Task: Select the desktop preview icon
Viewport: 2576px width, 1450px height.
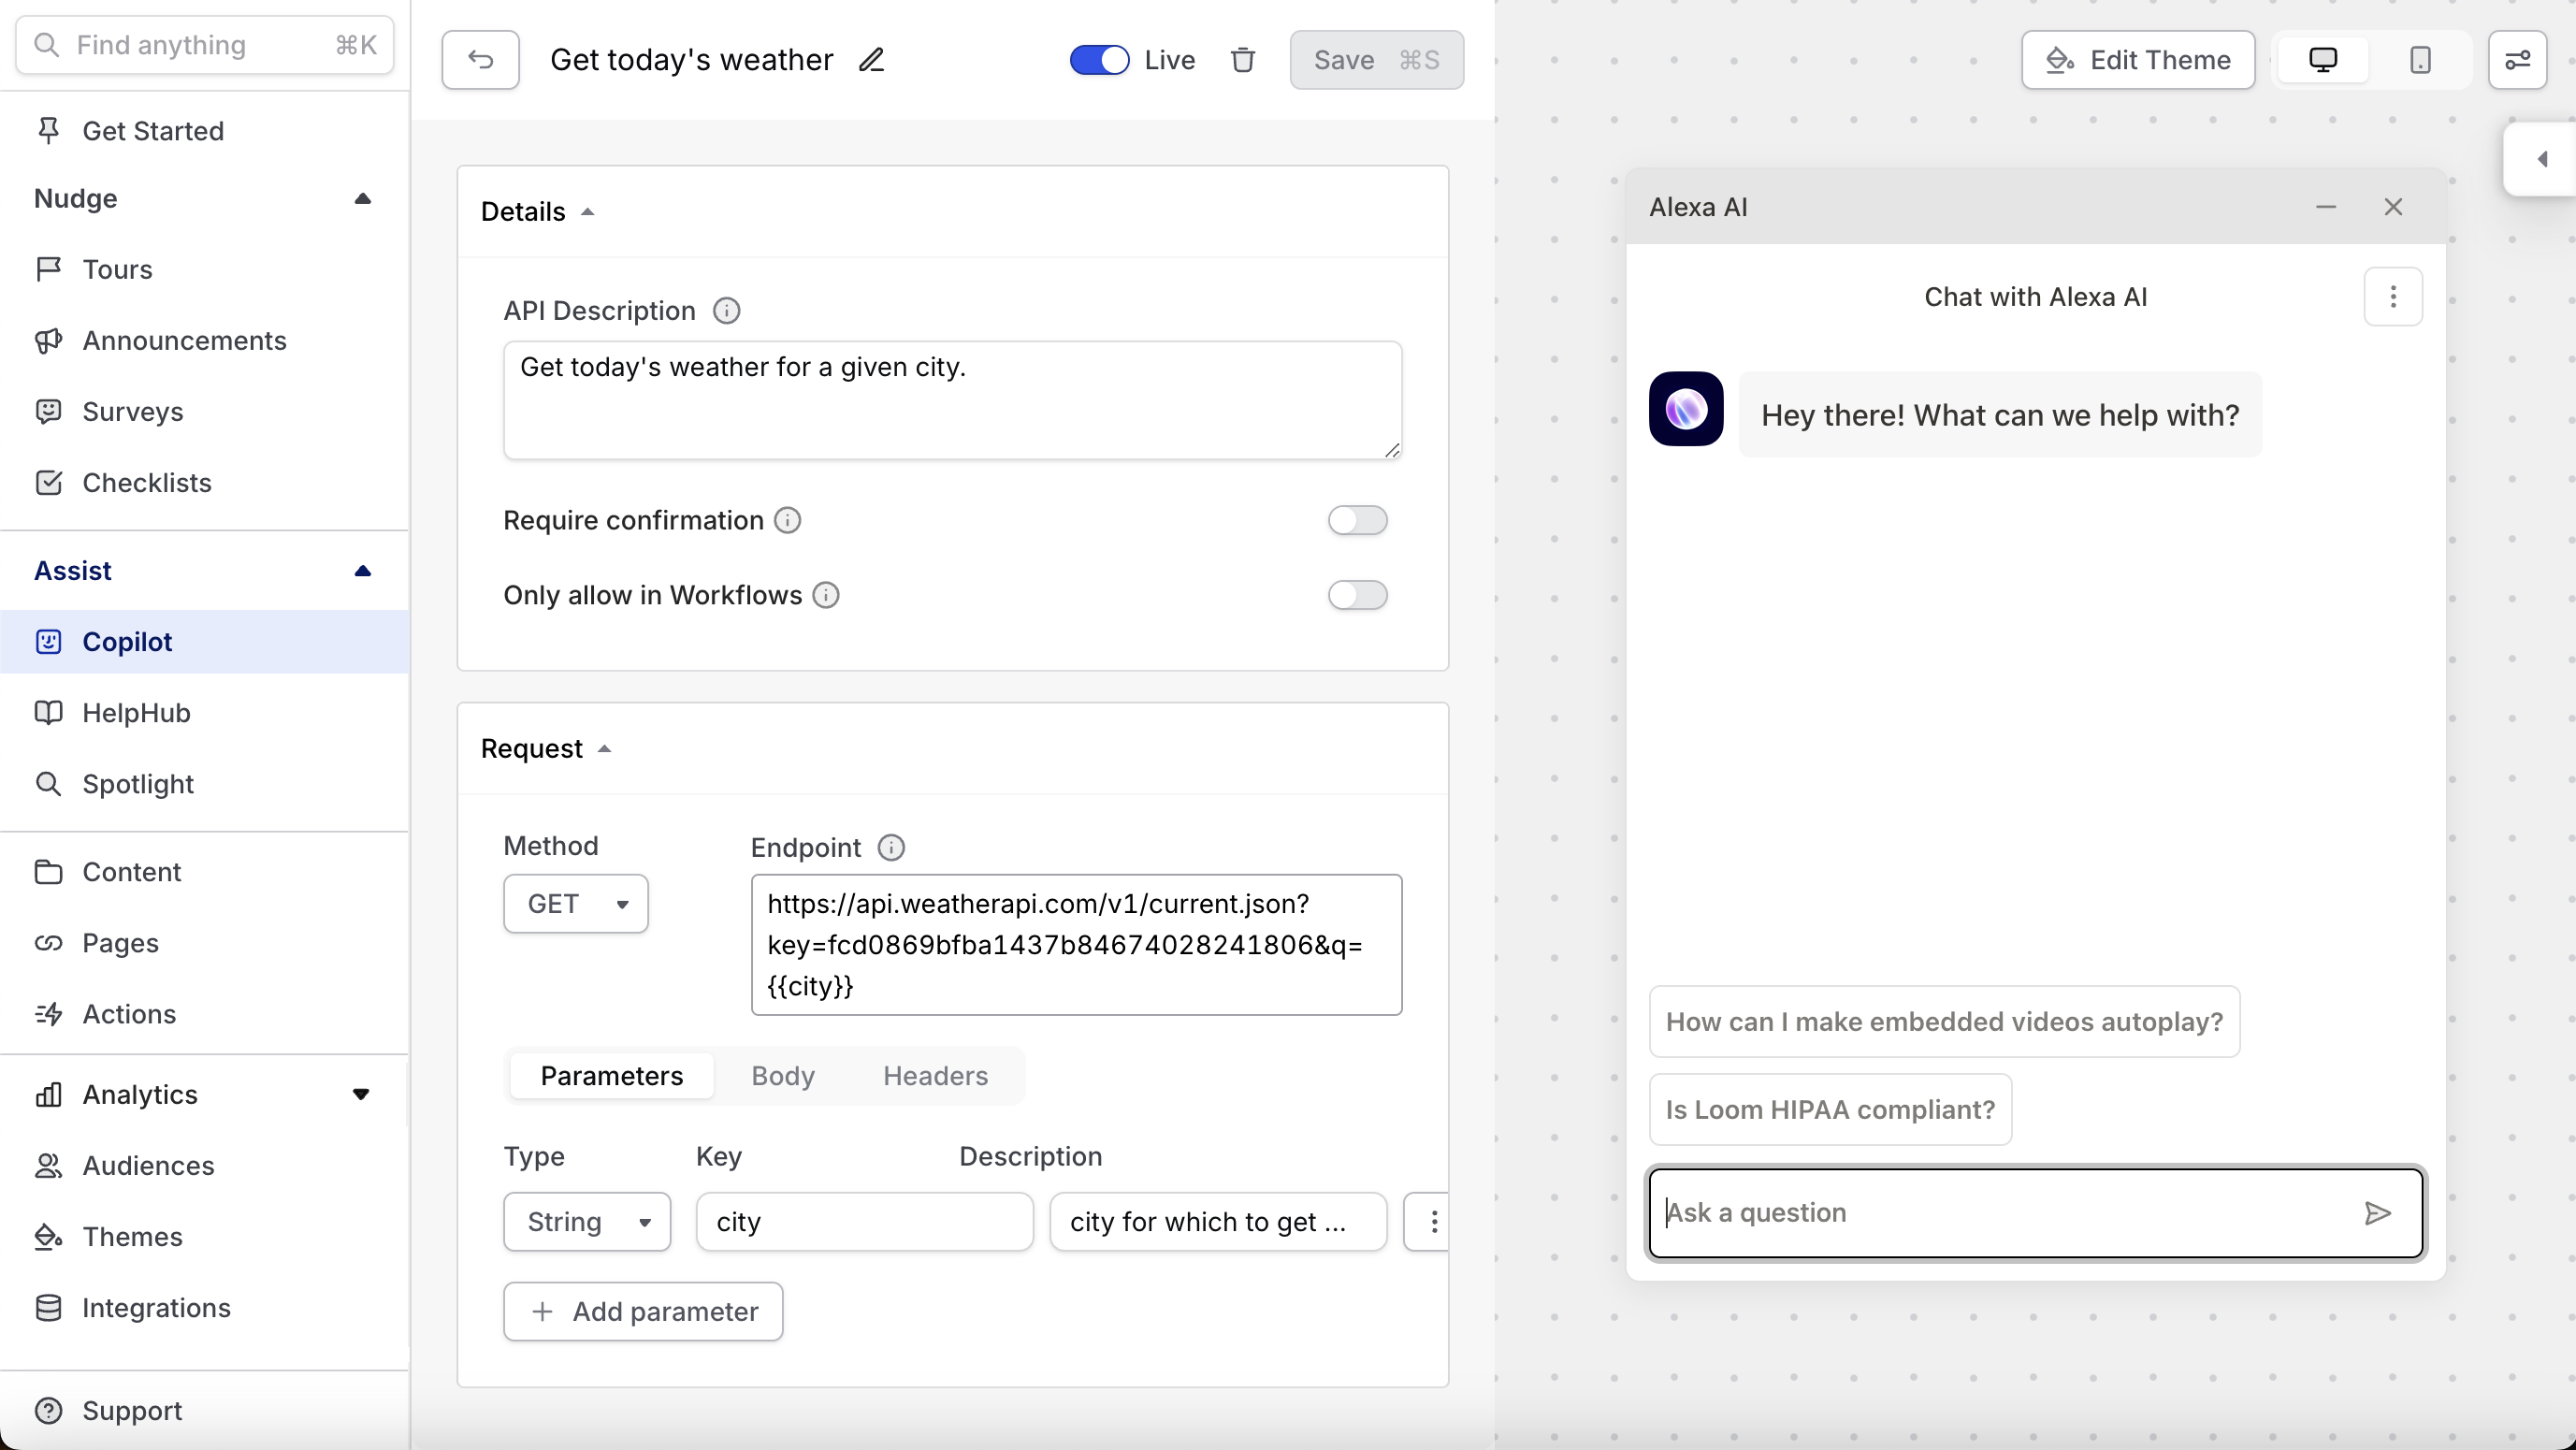Action: click(x=2322, y=60)
